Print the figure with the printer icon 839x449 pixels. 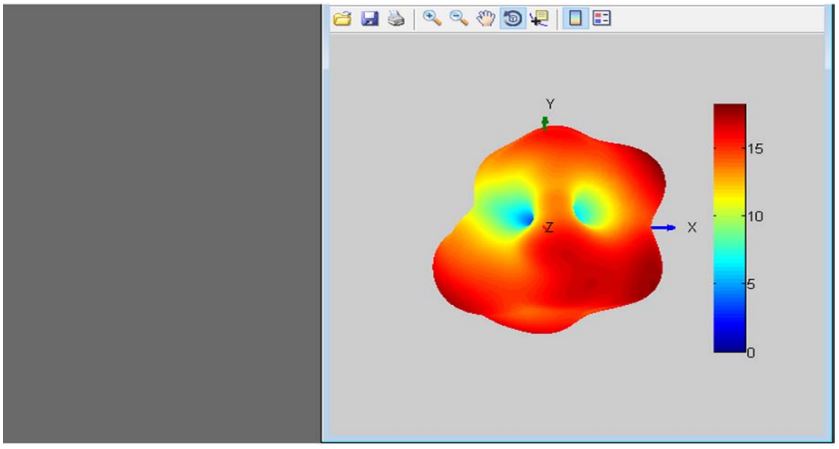[396, 19]
